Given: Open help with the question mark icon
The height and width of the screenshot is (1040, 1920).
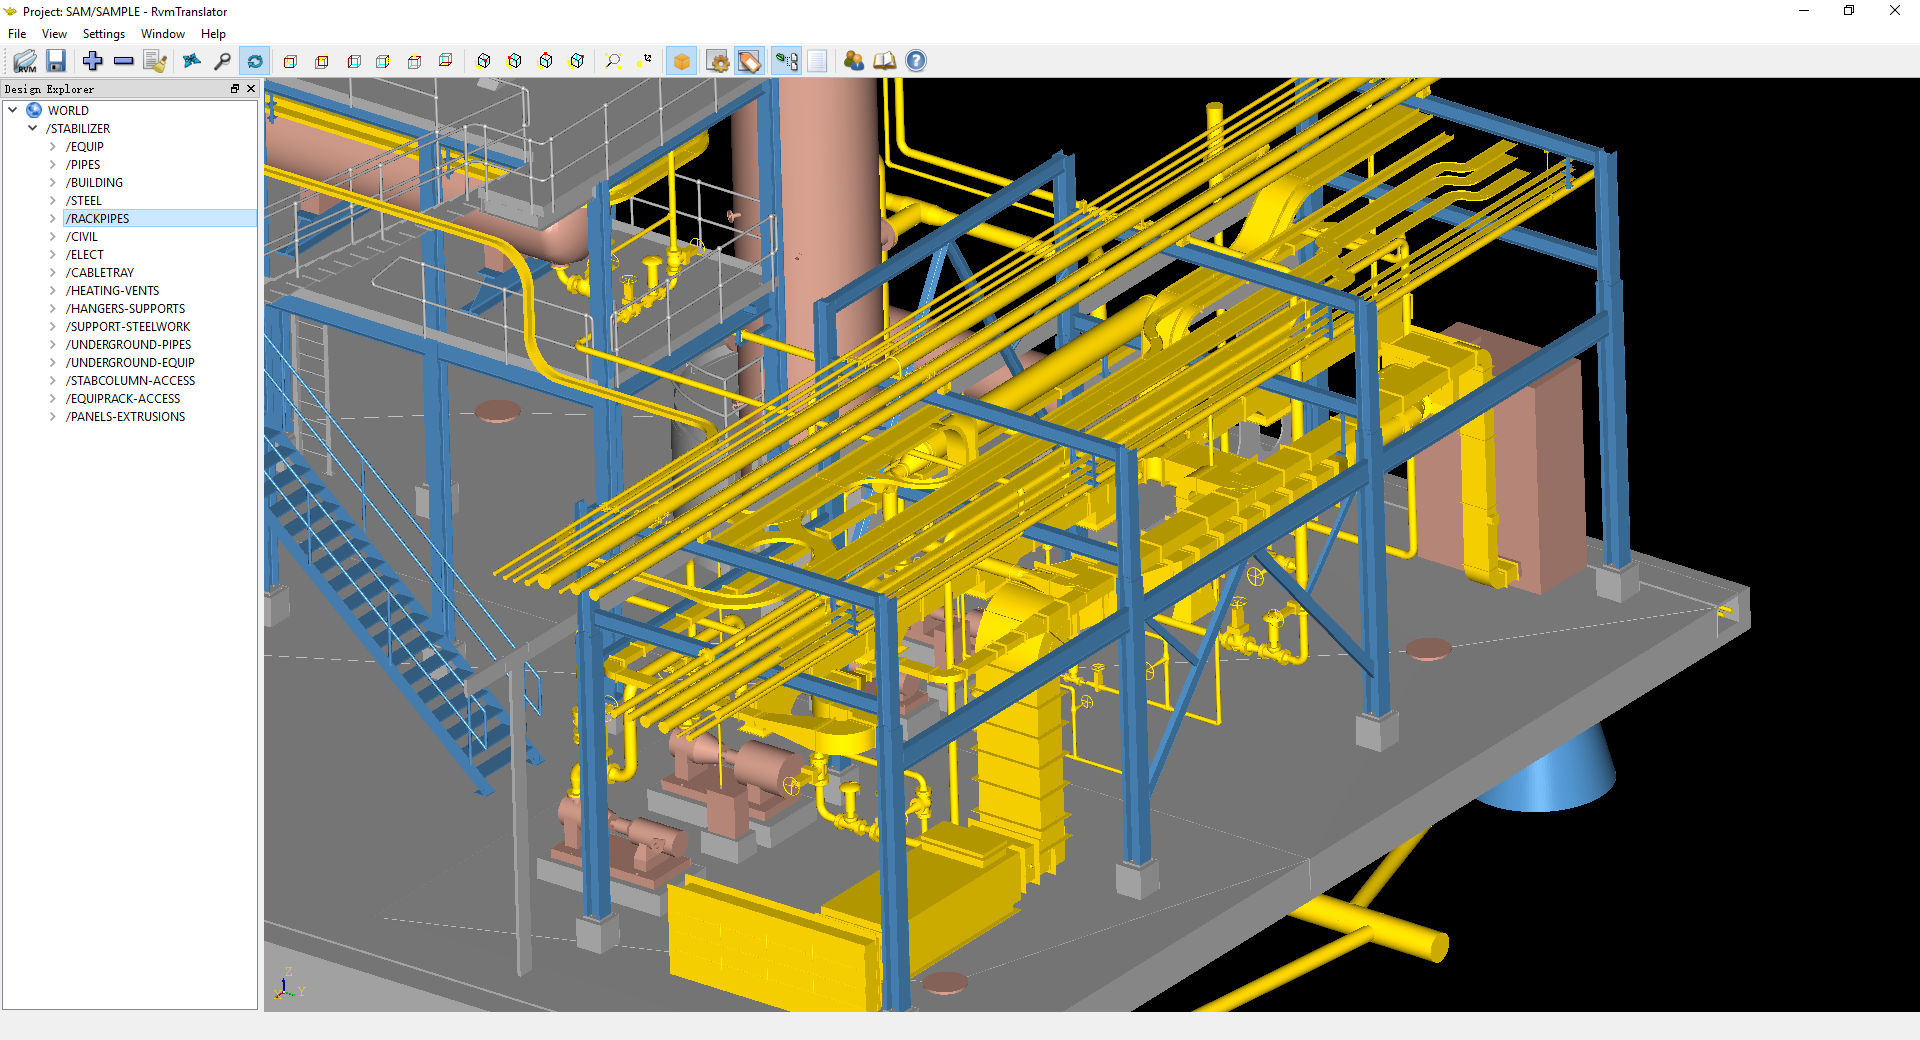Looking at the screenshot, I should [x=915, y=61].
